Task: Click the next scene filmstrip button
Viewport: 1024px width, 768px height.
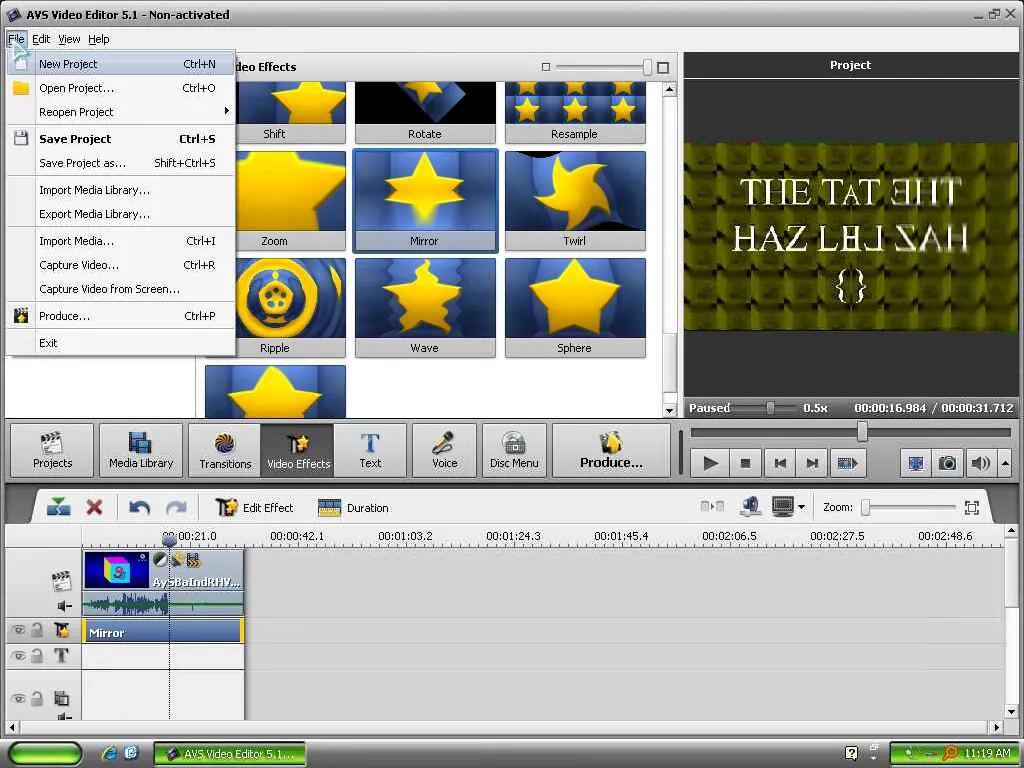Action: (x=848, y=463)
